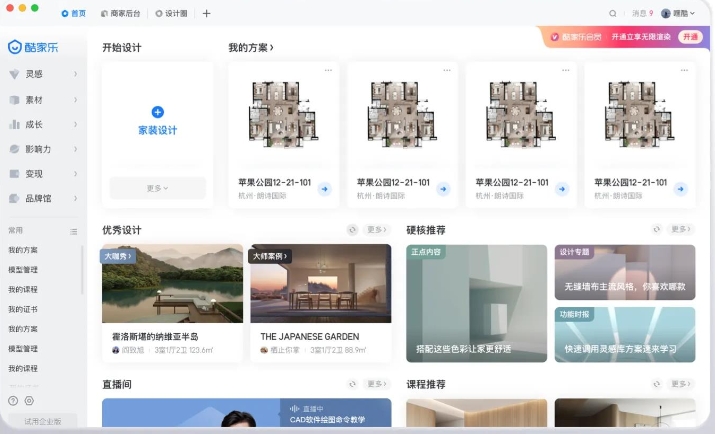Click the 试用企业版 button
717x436 pixels.
click(43, 421)
